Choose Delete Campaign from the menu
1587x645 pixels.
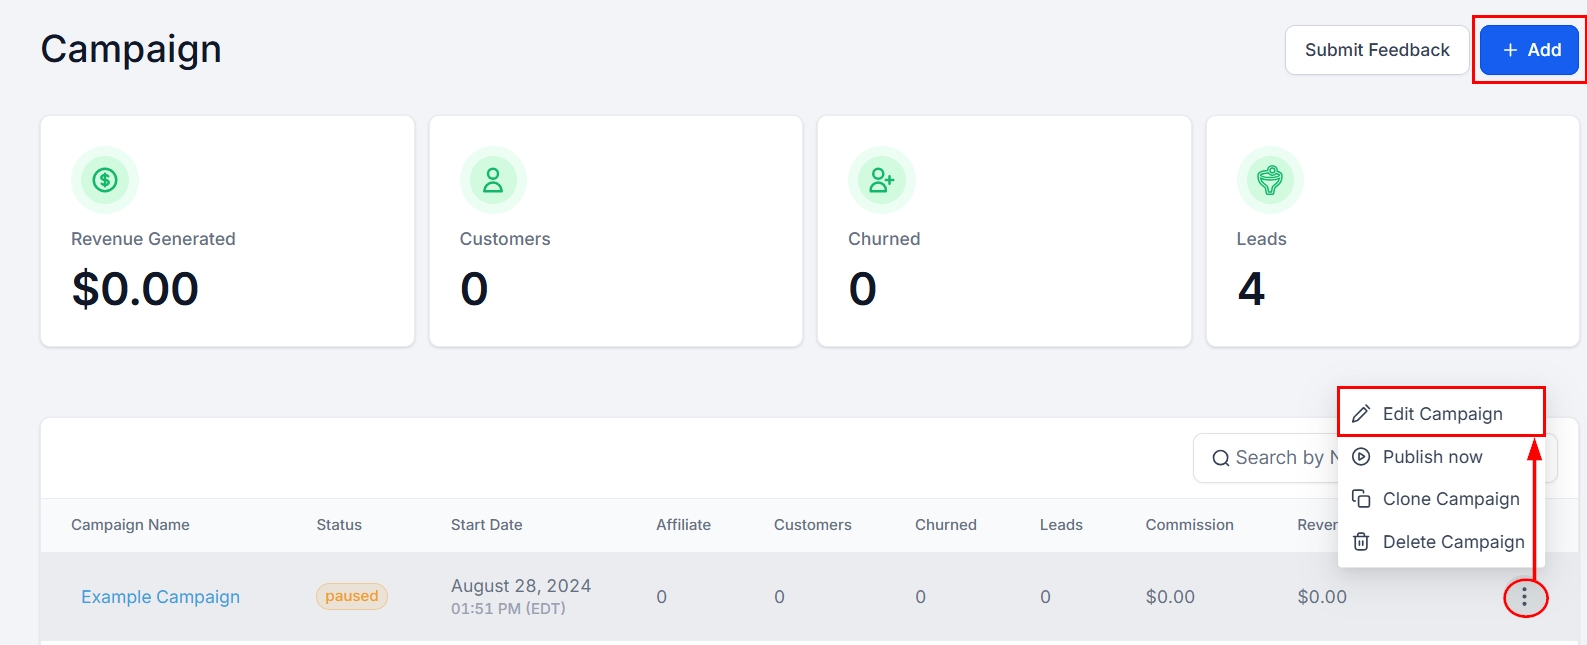(1453, 542)
